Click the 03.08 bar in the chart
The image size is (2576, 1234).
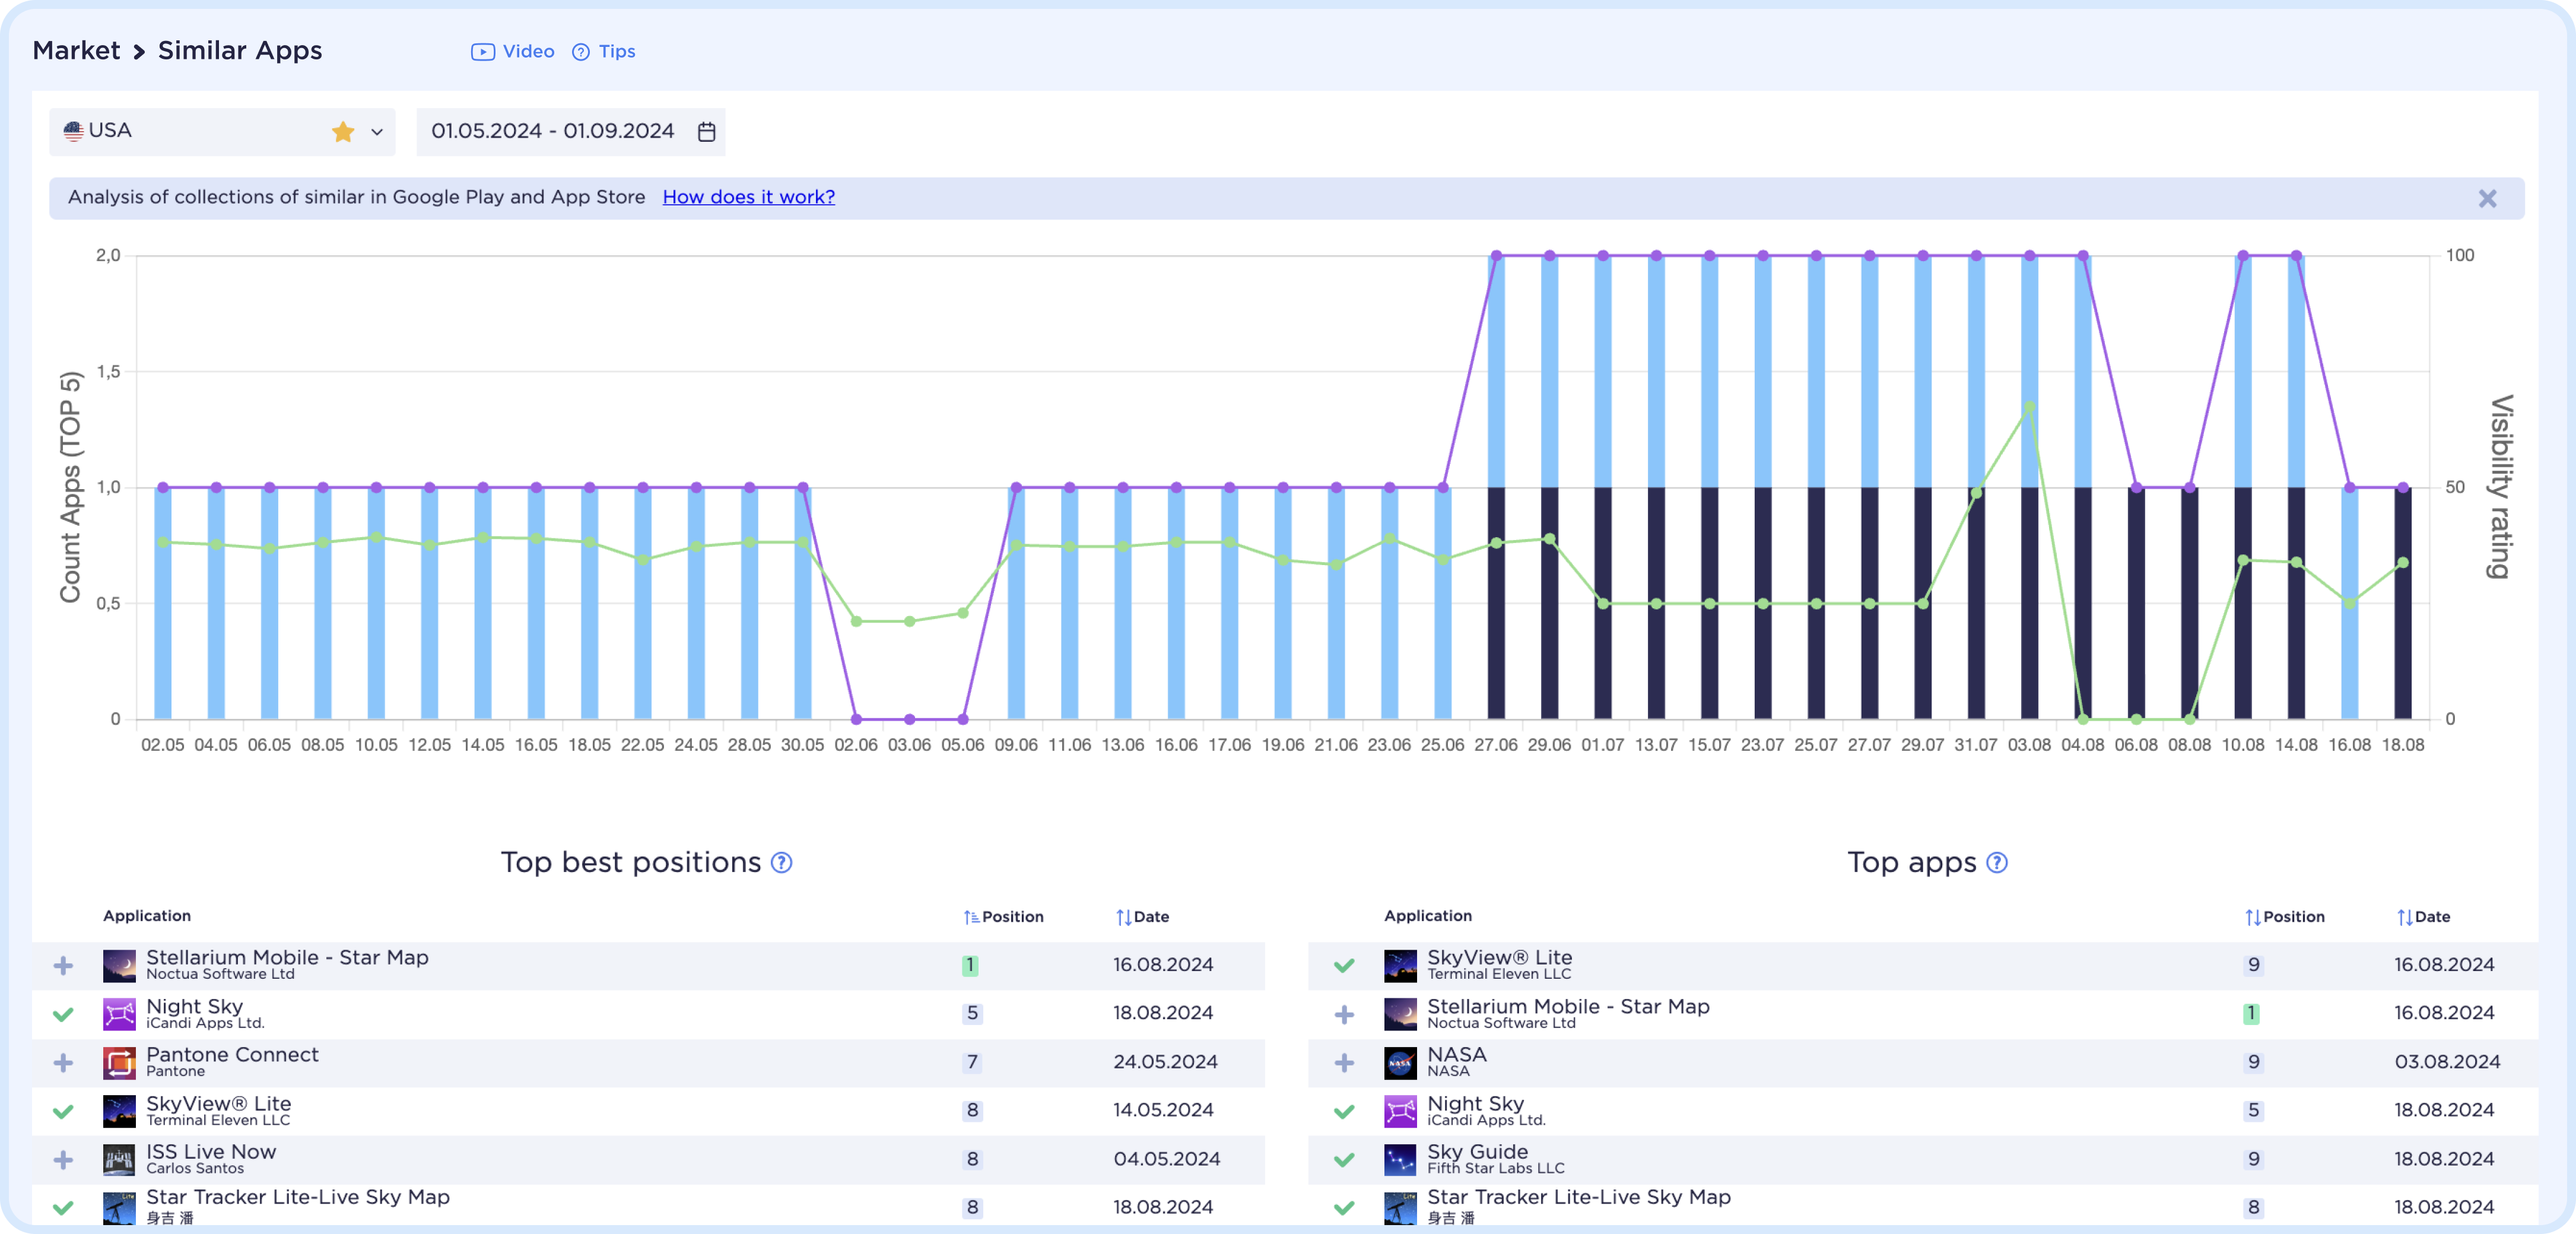click(x=2029, y=487)
